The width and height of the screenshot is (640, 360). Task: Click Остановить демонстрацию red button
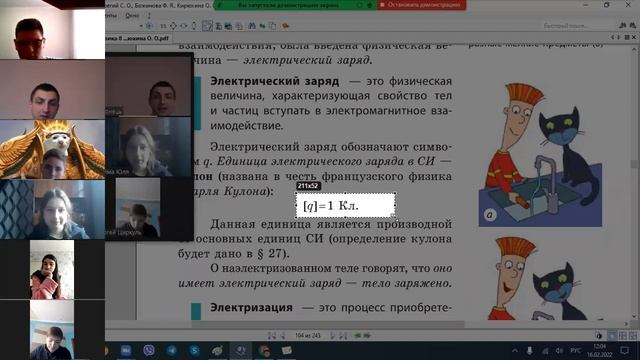click(421, 5)
